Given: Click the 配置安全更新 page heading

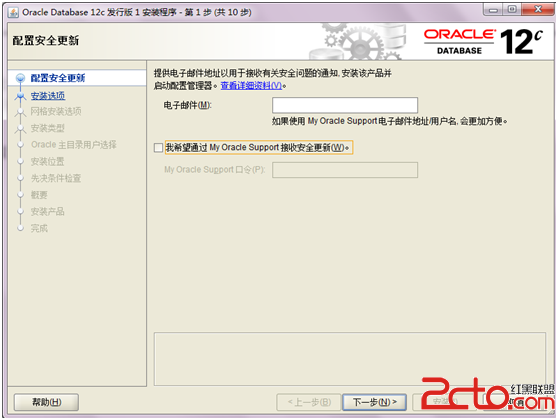Looking at the screenshot, I should pyautogui.click(x=46, y=41).
